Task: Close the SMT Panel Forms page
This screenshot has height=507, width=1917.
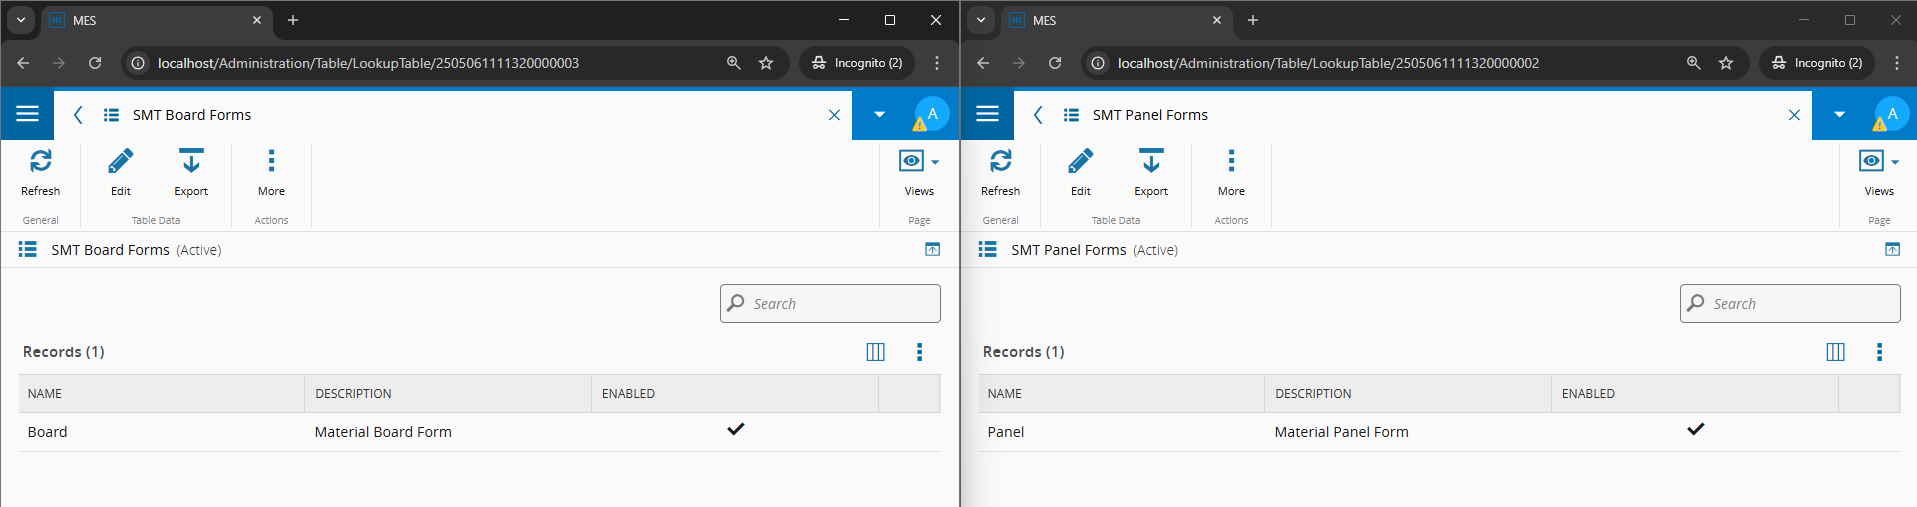Action: coord(1794,115)
